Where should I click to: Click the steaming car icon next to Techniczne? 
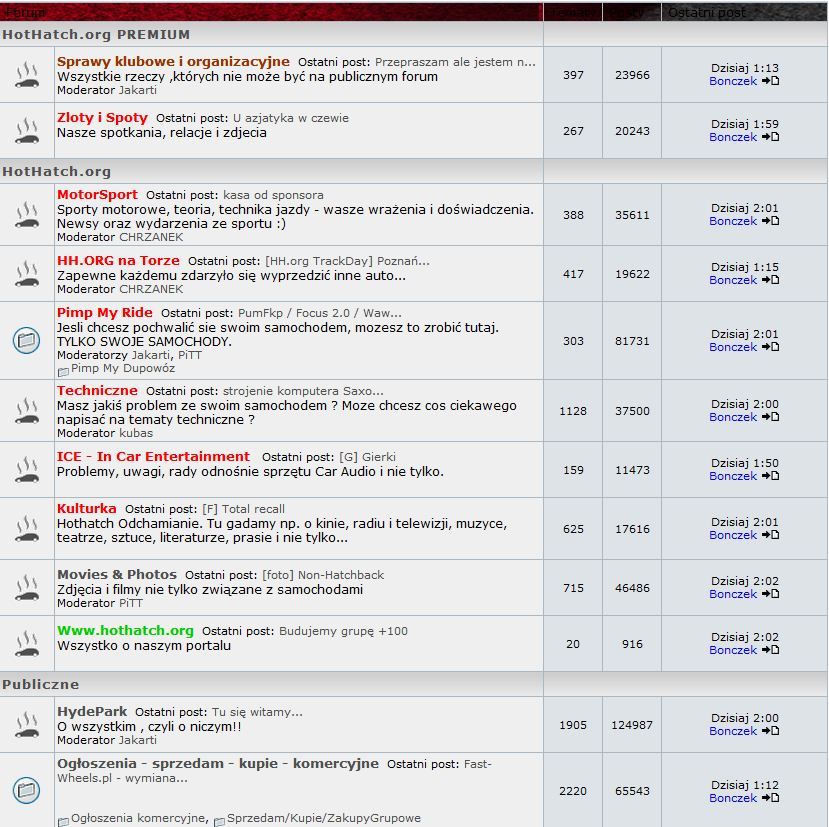click(x=27, y=411)
